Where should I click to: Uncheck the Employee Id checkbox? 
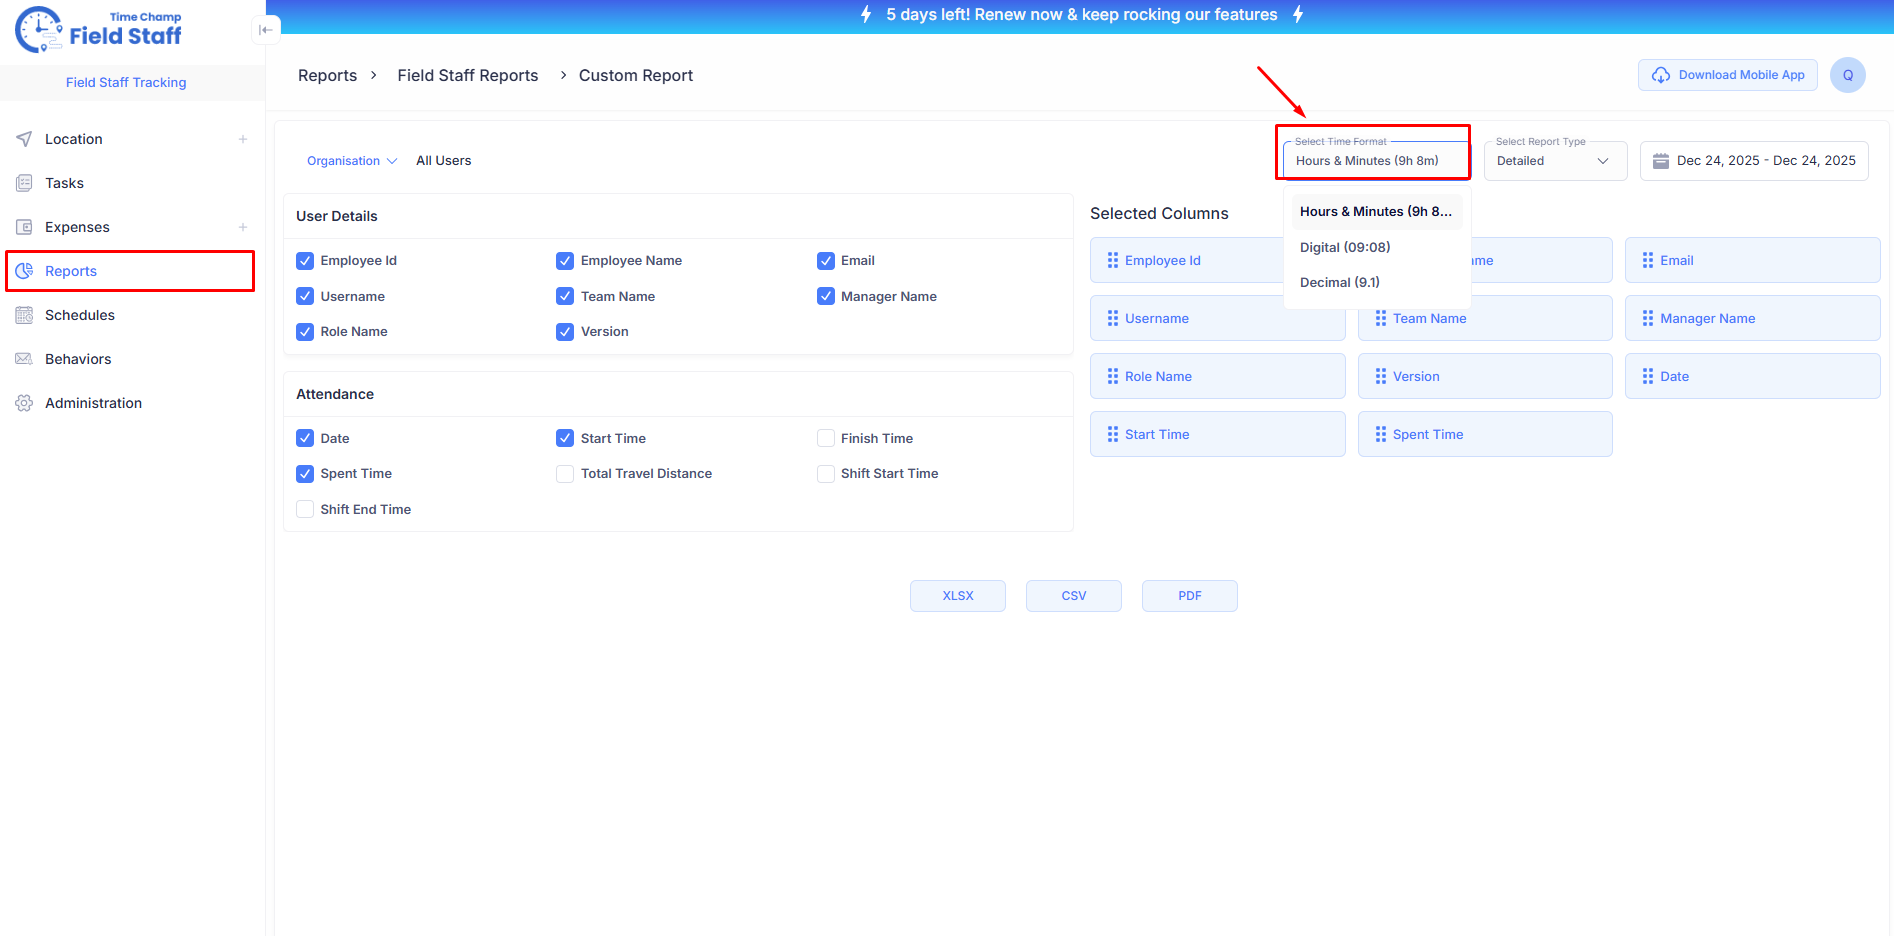[x=305, y=261]
